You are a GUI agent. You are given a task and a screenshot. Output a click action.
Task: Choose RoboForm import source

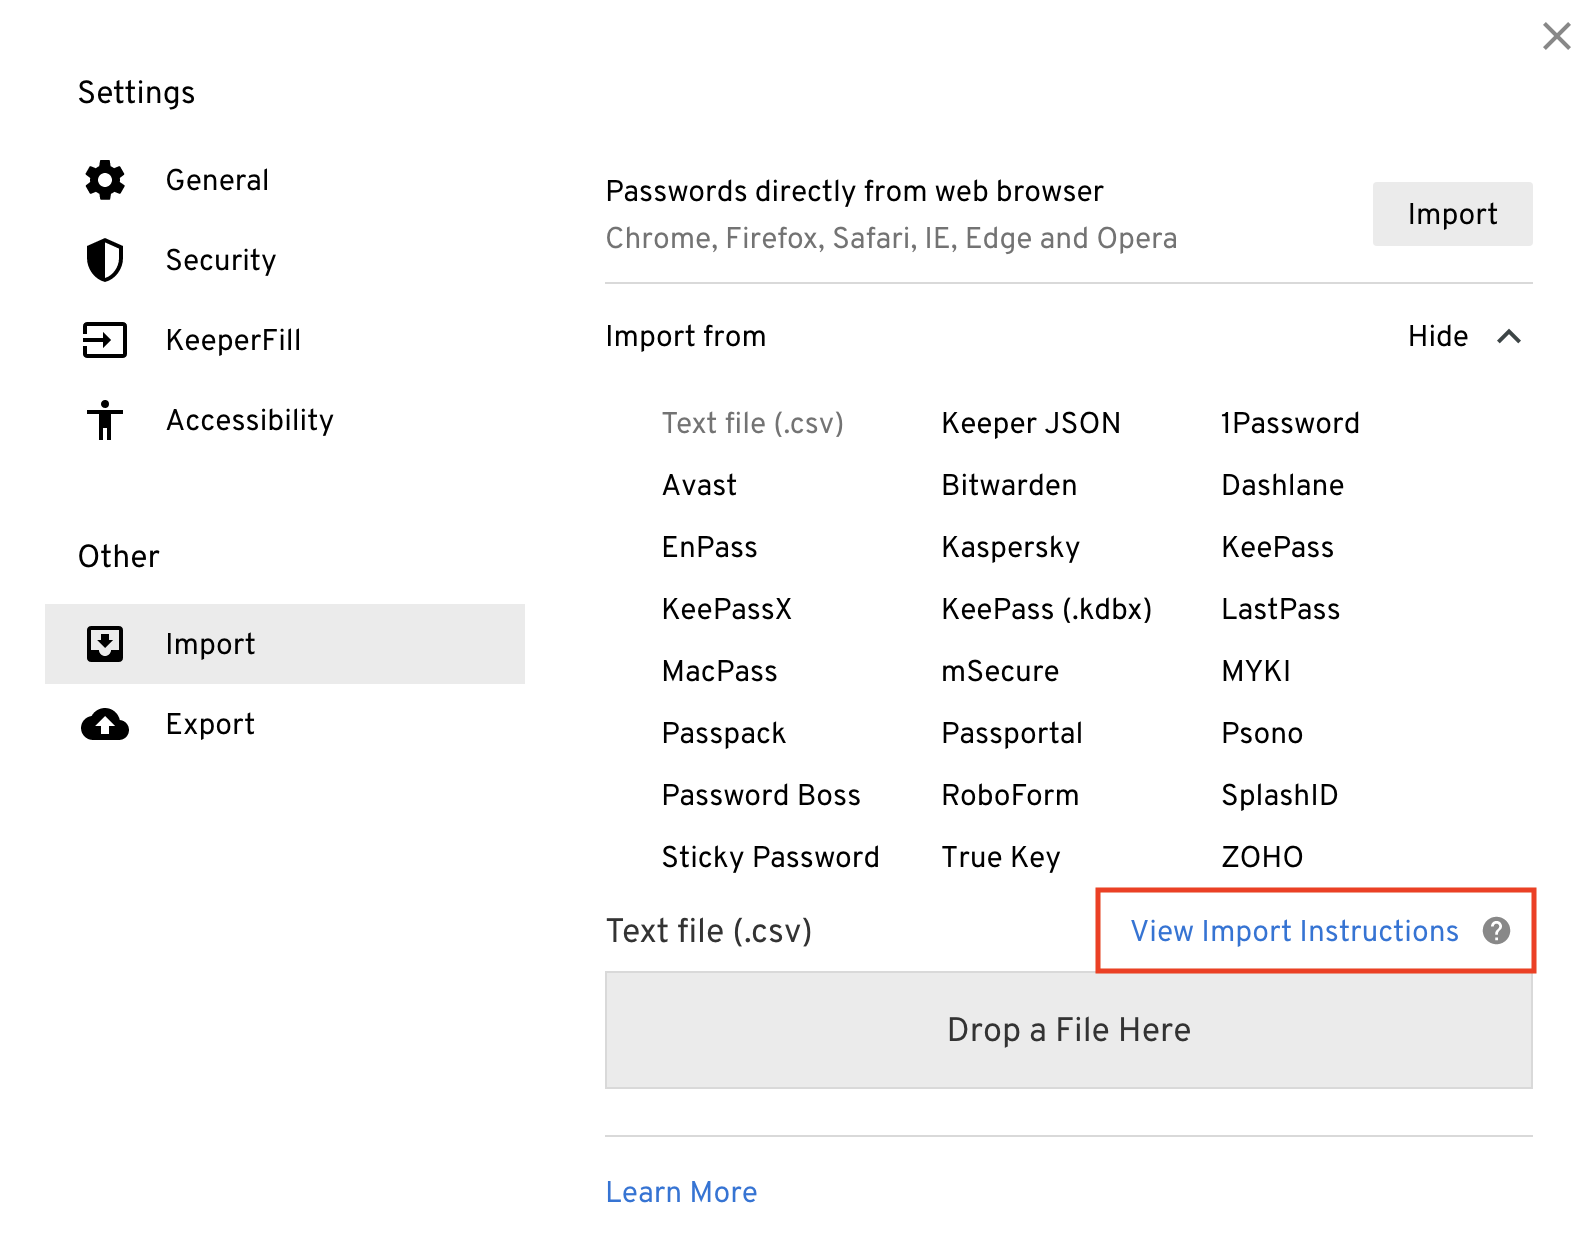1010,795
